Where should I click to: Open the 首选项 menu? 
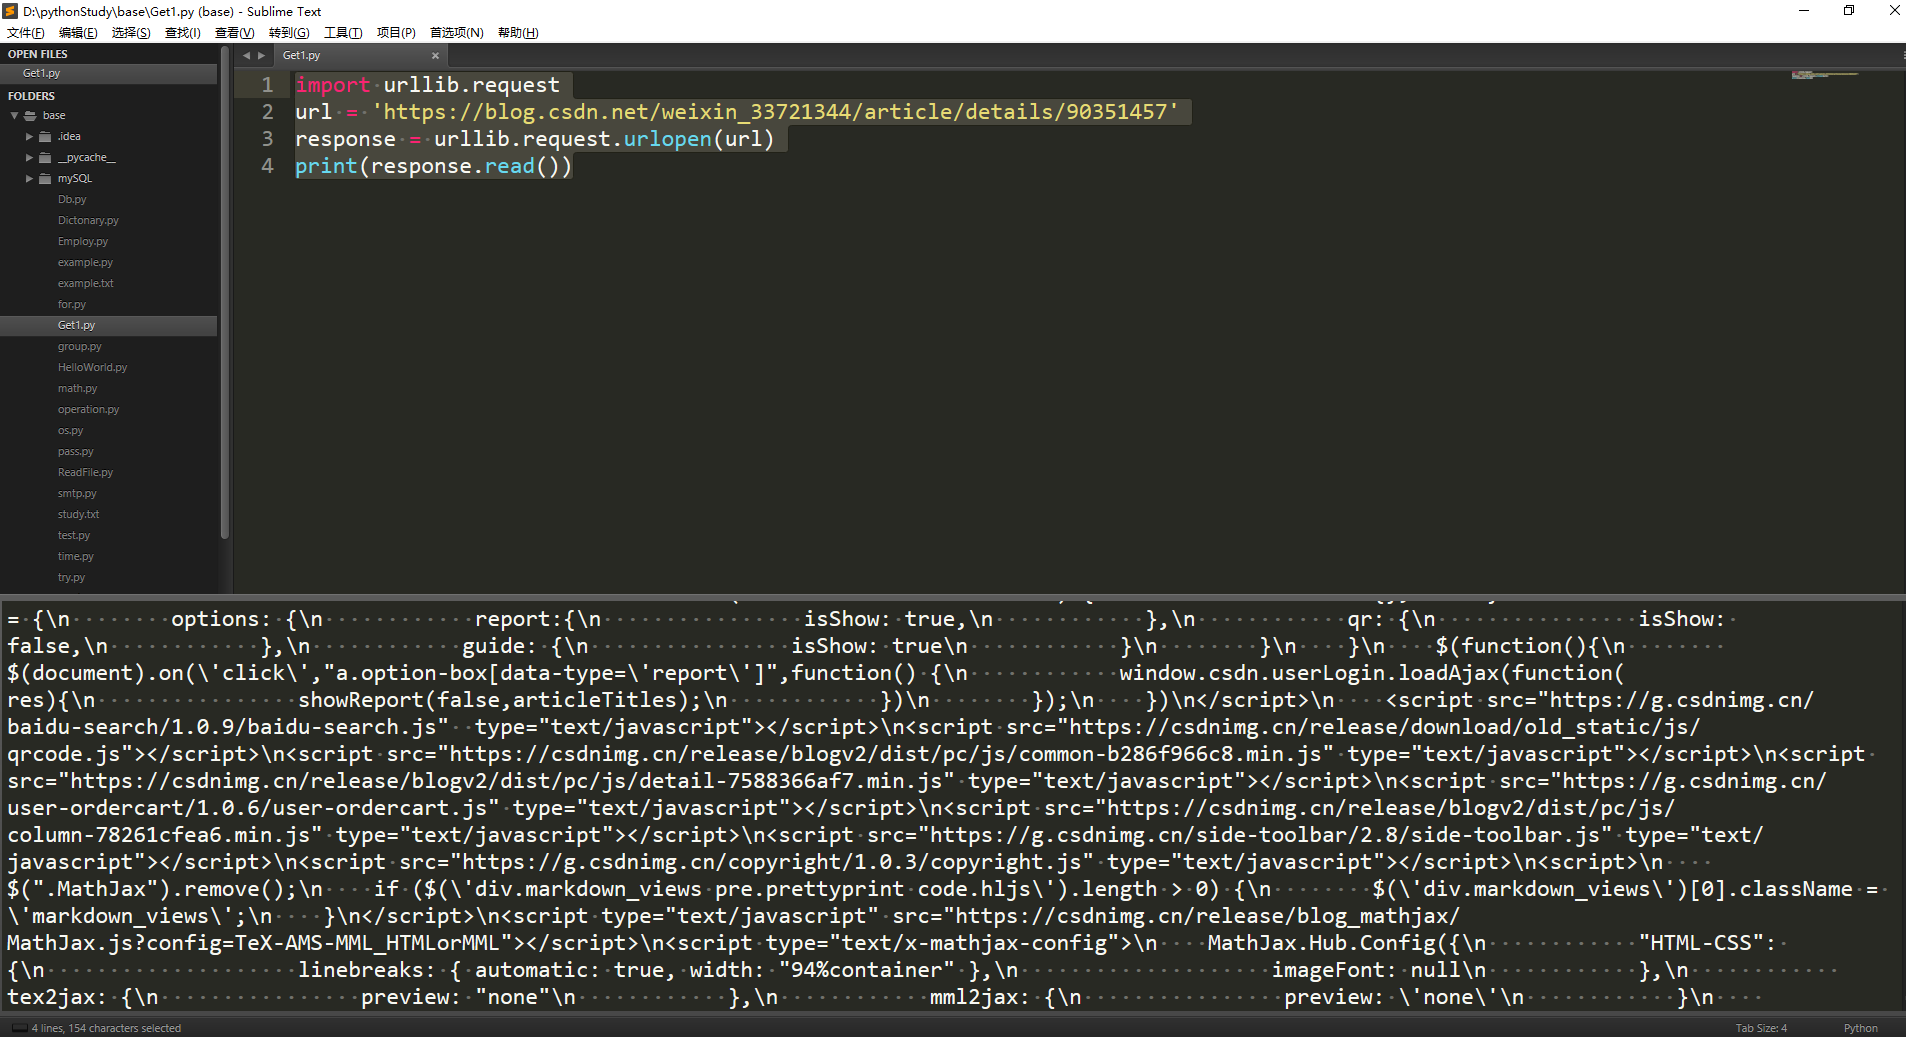coord(455,32)
